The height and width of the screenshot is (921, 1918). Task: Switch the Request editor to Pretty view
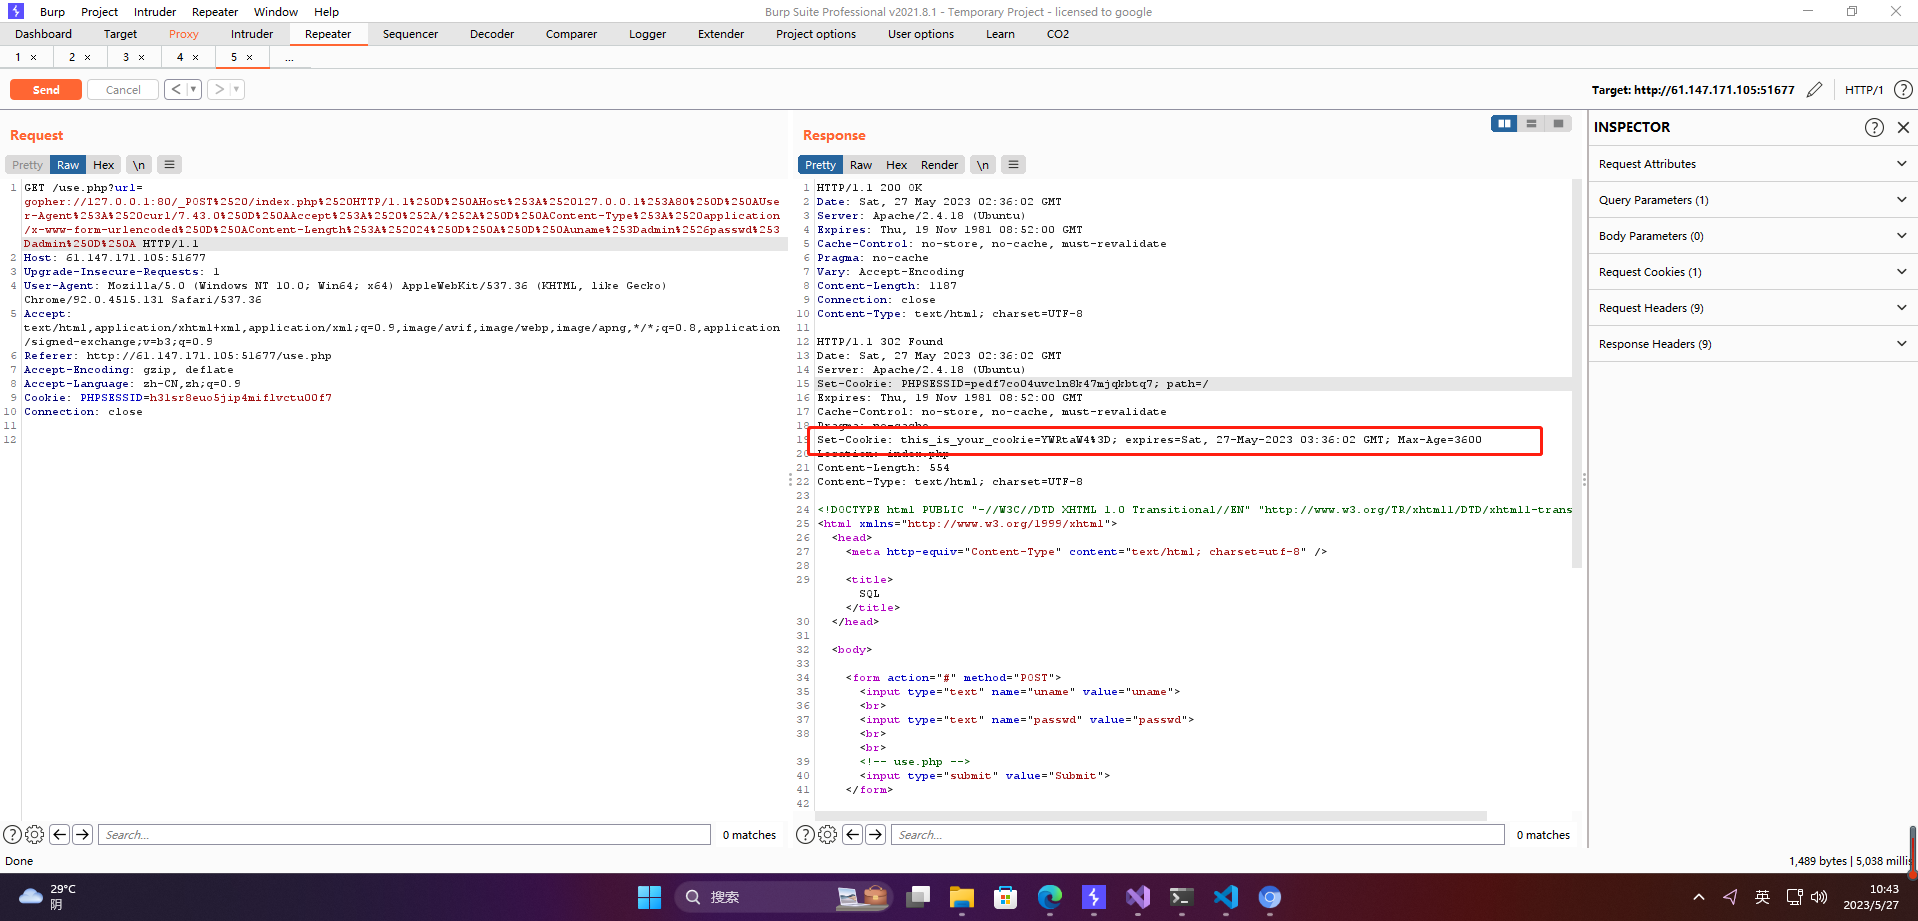pyautogui.click(x=25, y=164)
